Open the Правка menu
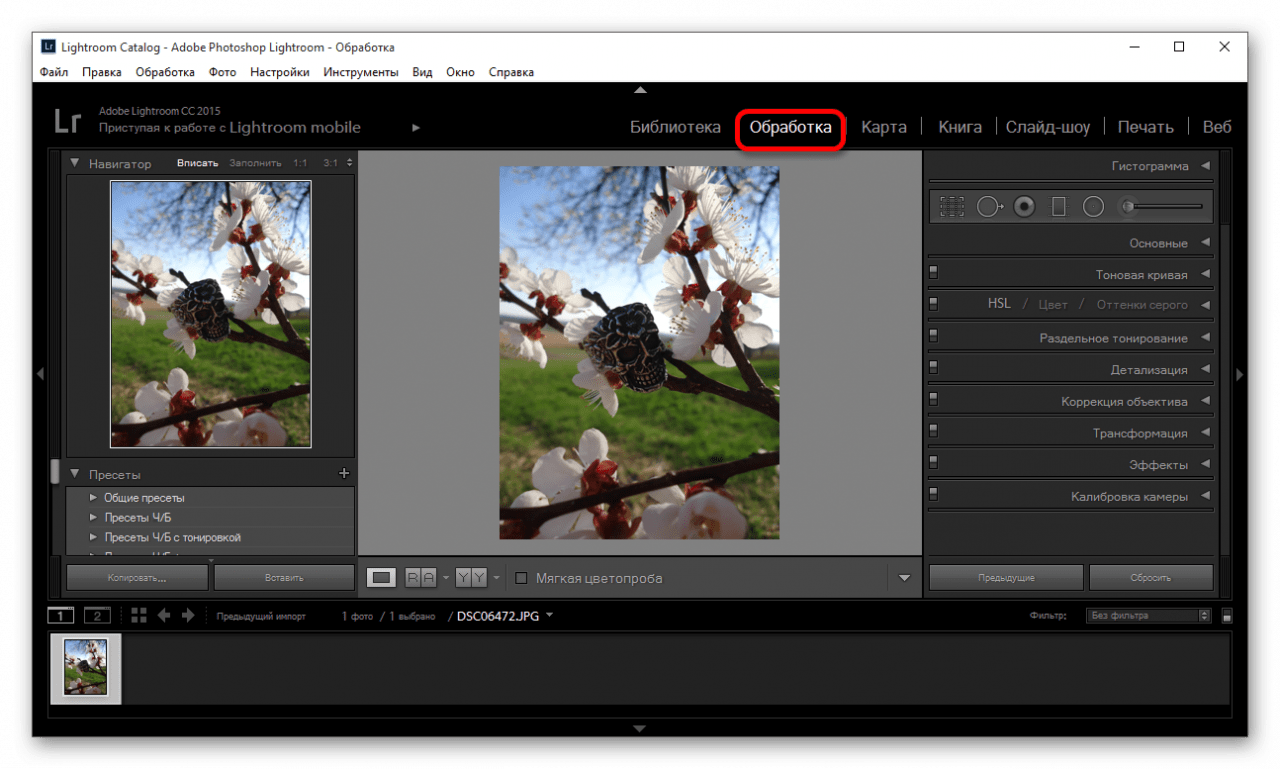1280x769 pixels. pos(102,72)
